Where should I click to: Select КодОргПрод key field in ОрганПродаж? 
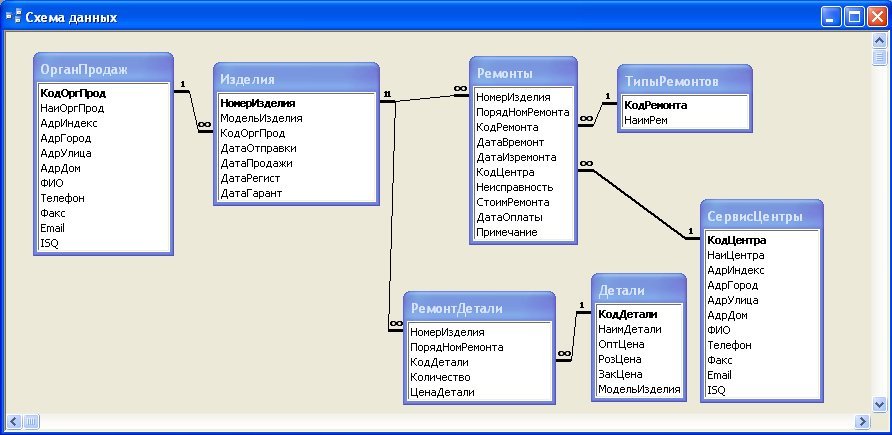[x=73, y=93]
